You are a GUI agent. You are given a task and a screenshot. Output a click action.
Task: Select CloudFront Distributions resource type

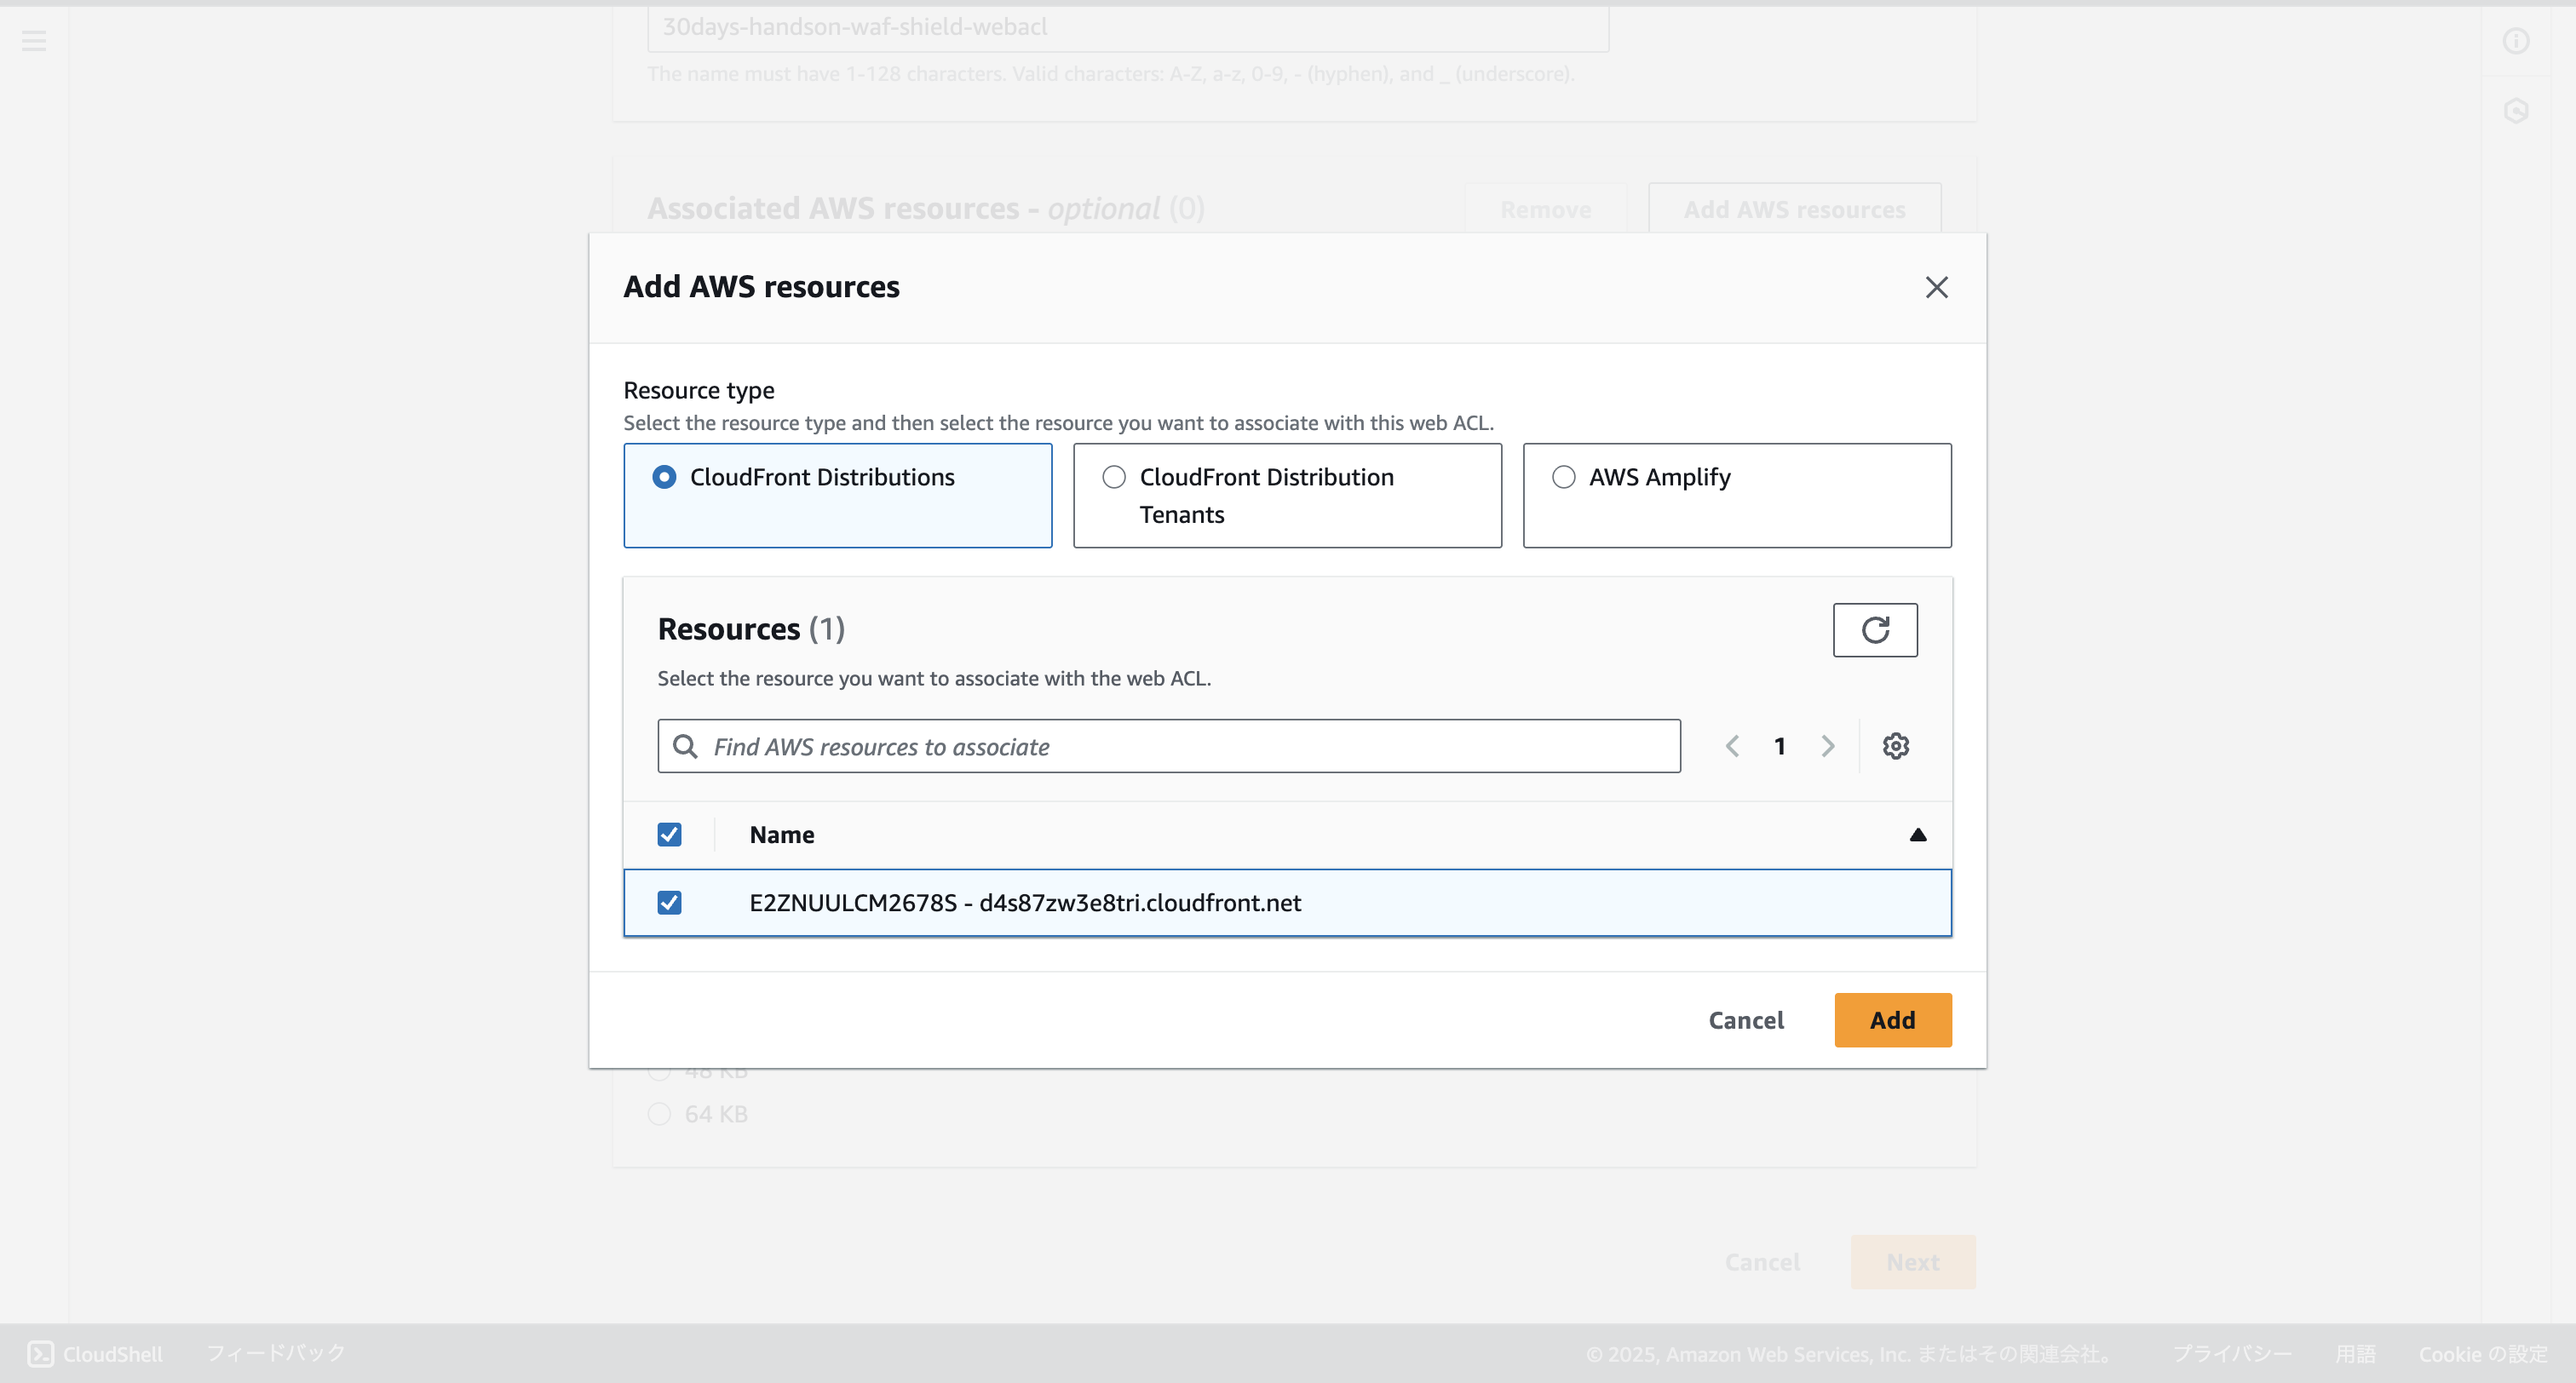664,477
